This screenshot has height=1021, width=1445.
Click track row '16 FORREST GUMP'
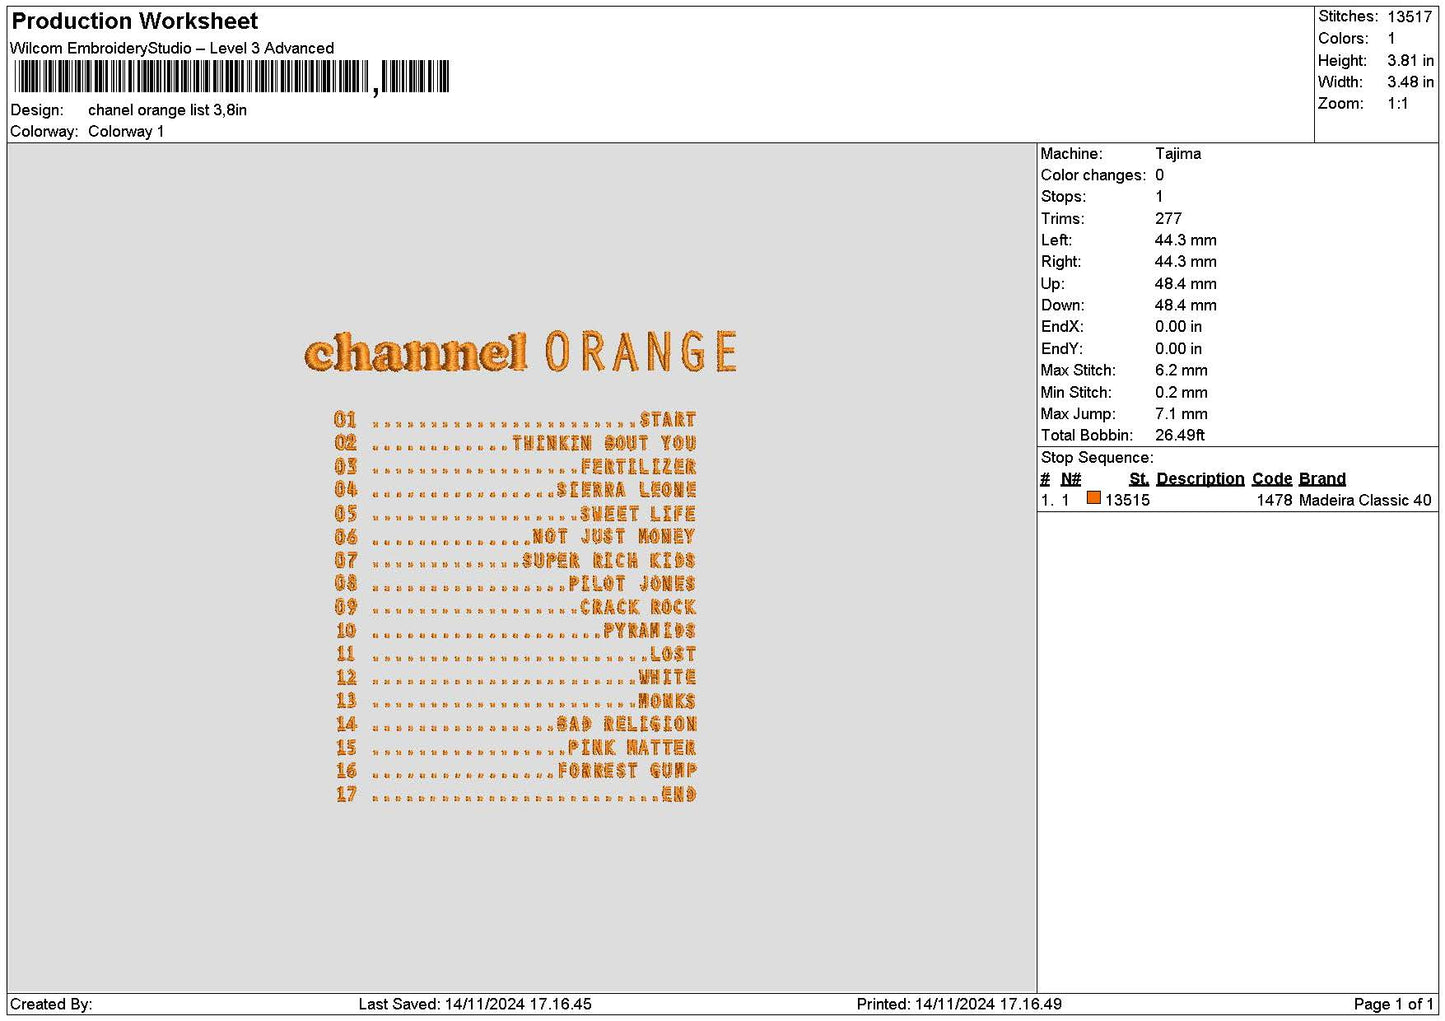[515, 770]
